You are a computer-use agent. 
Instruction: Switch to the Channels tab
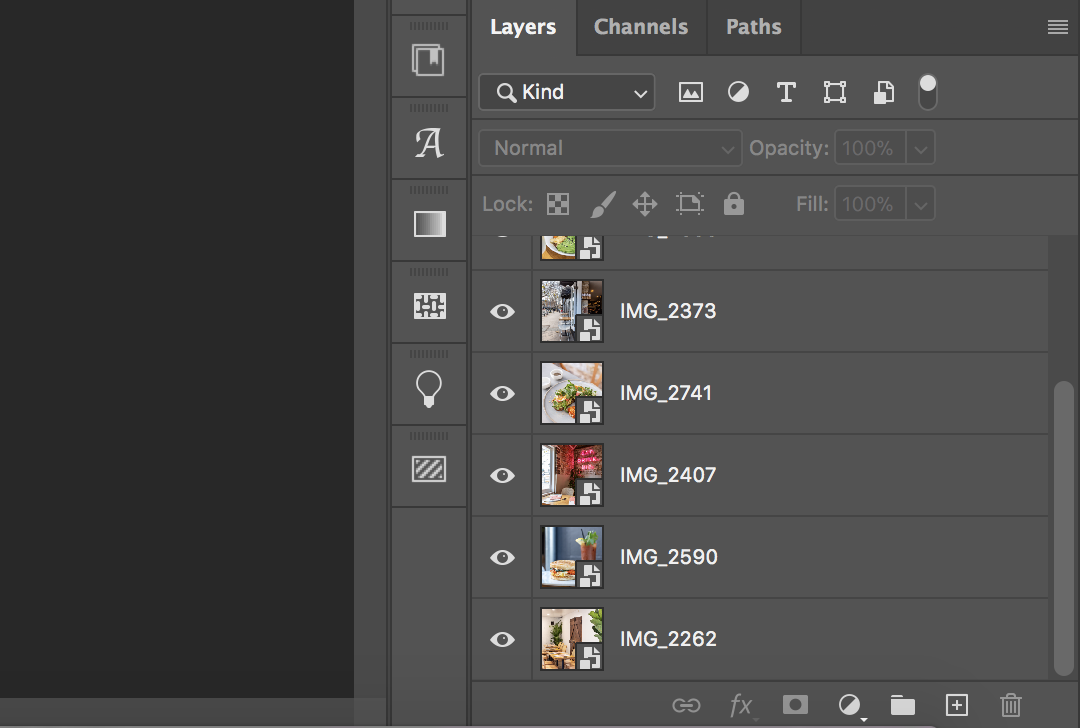641,27
